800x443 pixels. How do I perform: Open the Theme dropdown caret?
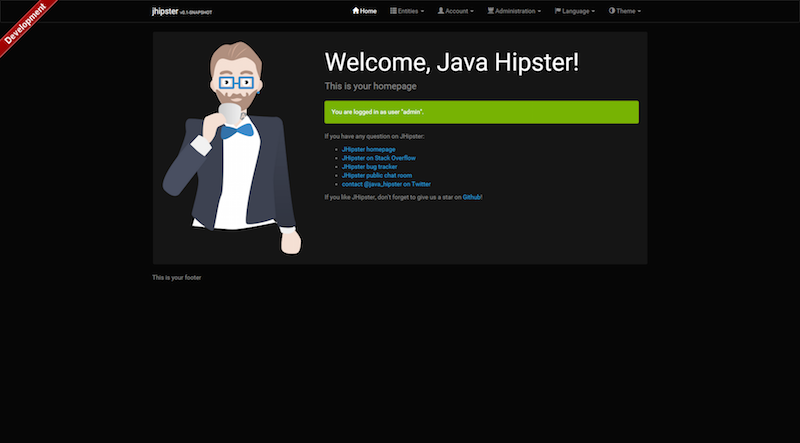click(640, 12)
